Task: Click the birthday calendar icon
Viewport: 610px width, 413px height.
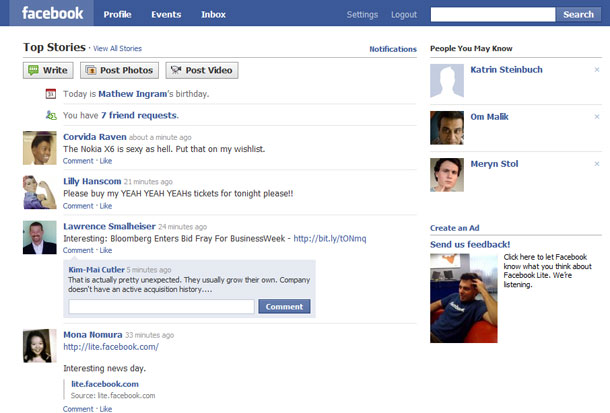Action: tap(51, 94)
